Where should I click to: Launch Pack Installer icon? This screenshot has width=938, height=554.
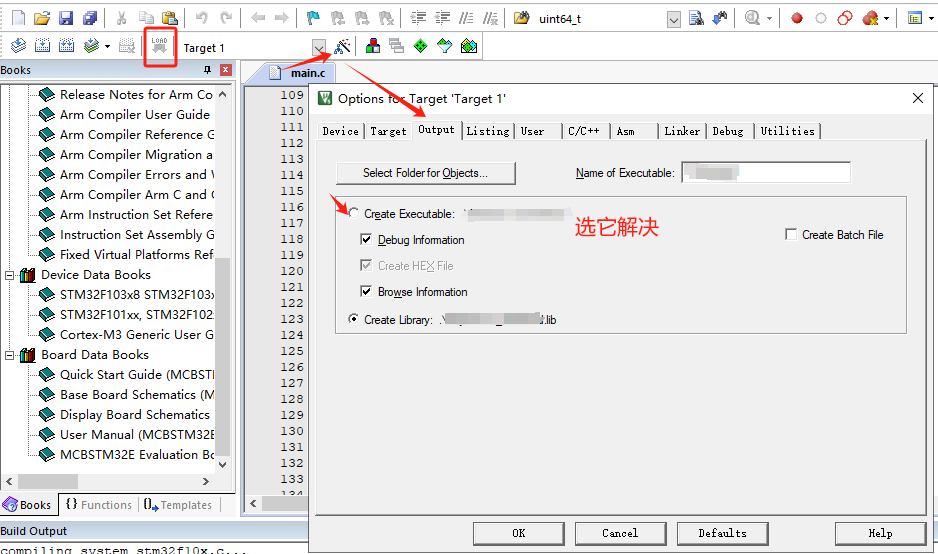pos(468,46)
